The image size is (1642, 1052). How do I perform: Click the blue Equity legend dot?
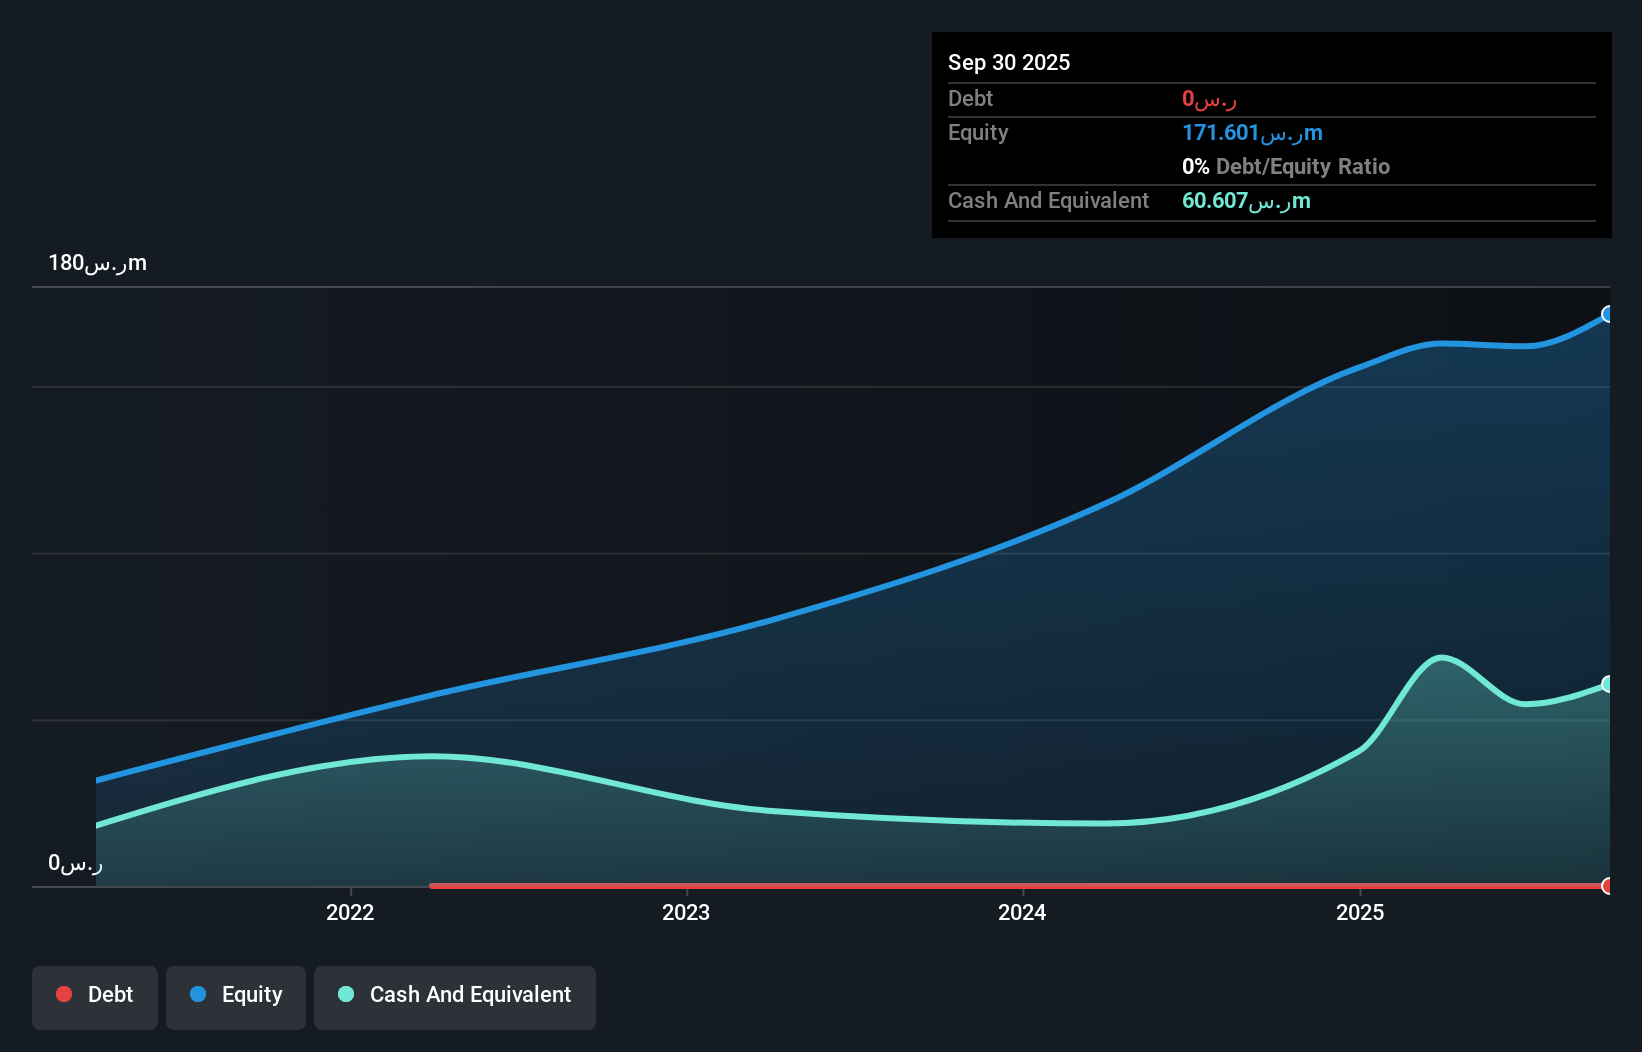(198, 994)
